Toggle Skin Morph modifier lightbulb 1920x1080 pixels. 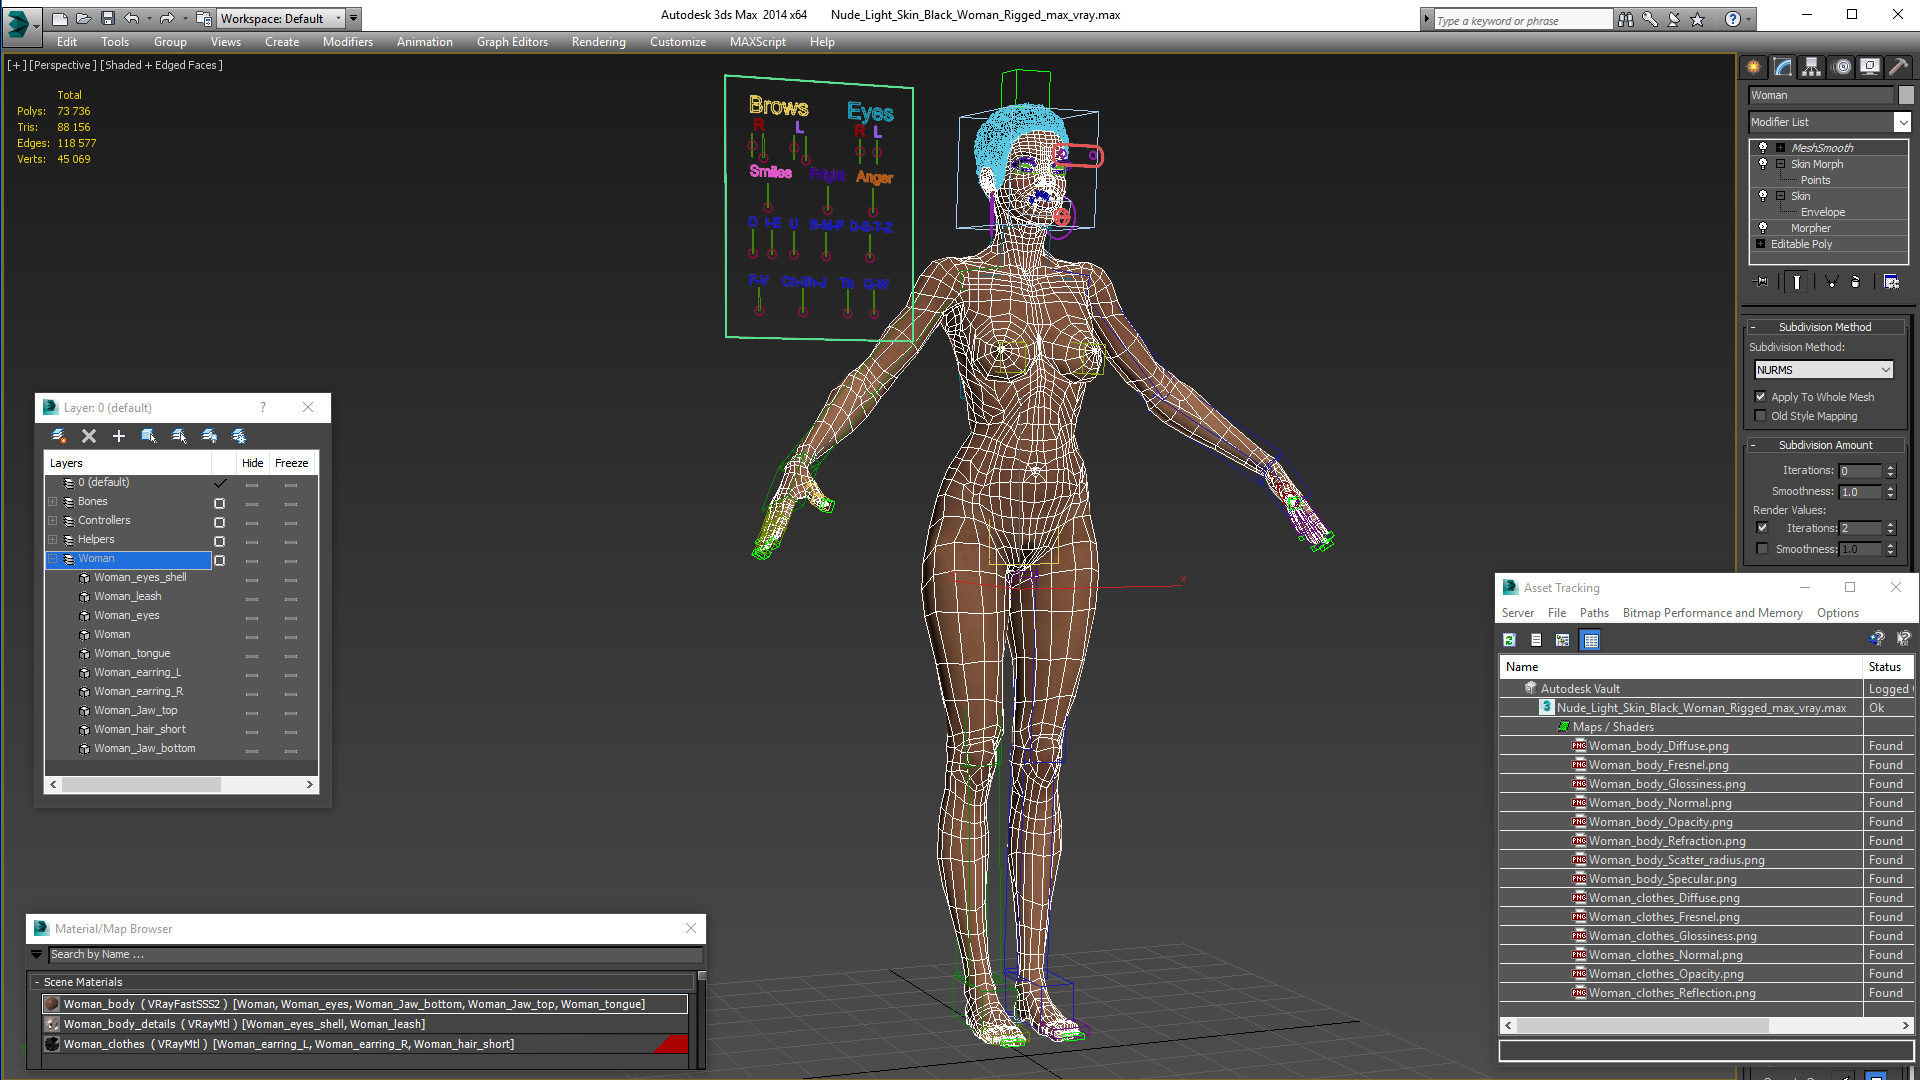click(x=1763, y=164)
